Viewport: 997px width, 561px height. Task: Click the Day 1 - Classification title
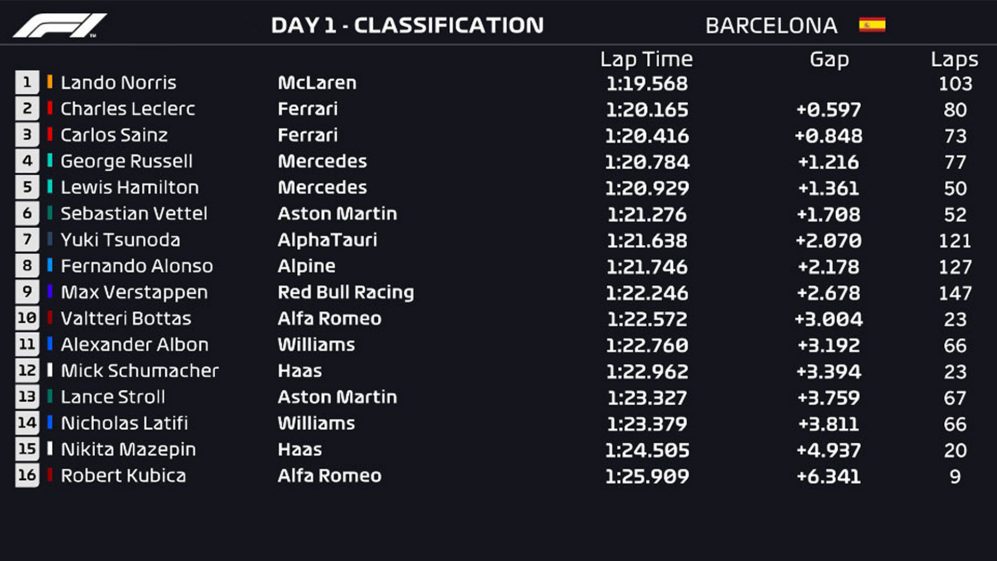[x=408, y=25]
